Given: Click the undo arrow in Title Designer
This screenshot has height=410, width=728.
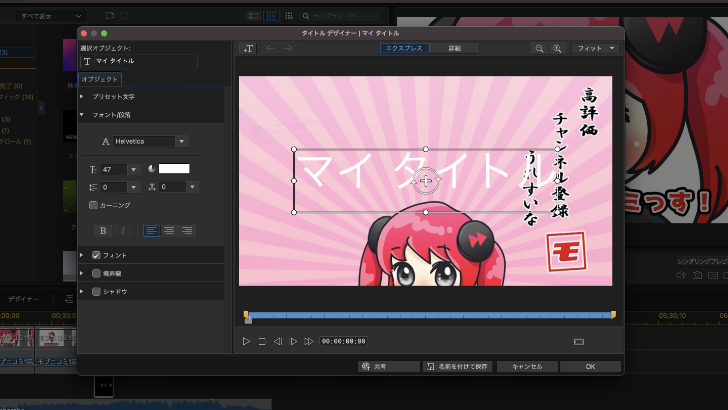Looking at the screenshot, I should pos(271,48).
